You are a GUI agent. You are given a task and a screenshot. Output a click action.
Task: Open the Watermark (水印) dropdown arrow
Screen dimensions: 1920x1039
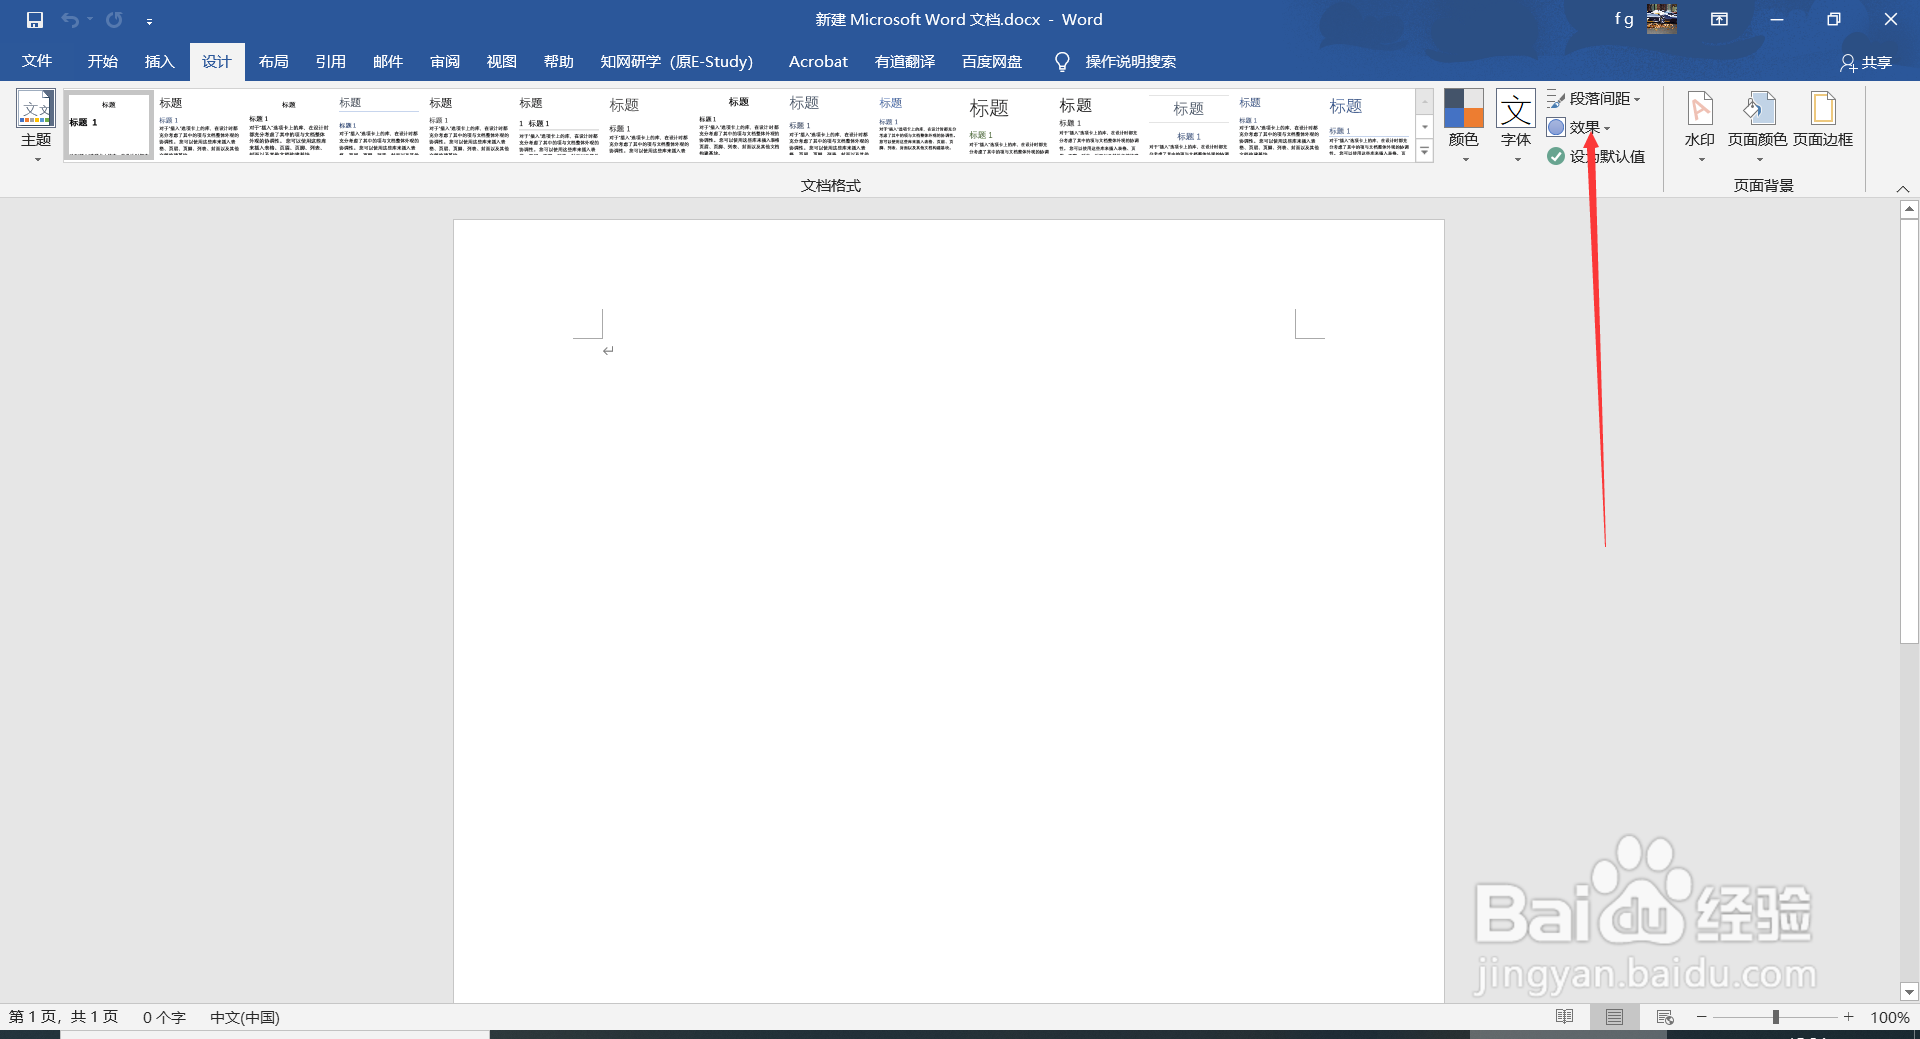pos(1701,160)
